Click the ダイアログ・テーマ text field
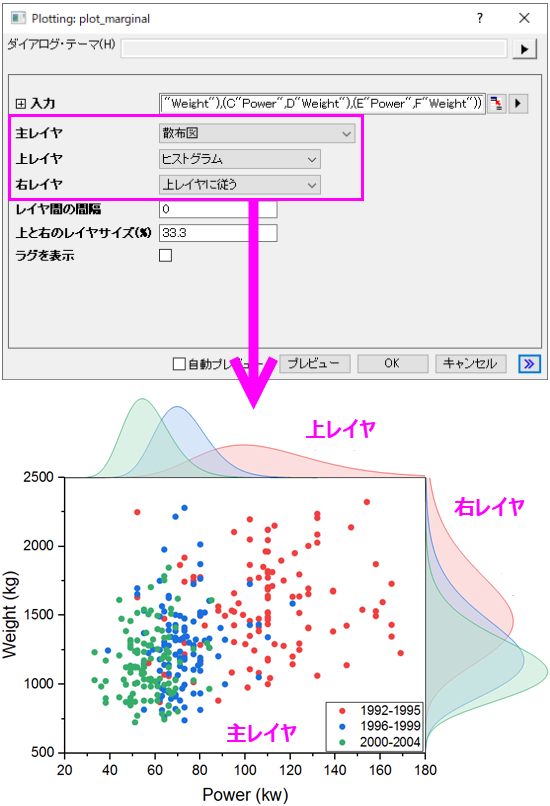 point(314,49)
